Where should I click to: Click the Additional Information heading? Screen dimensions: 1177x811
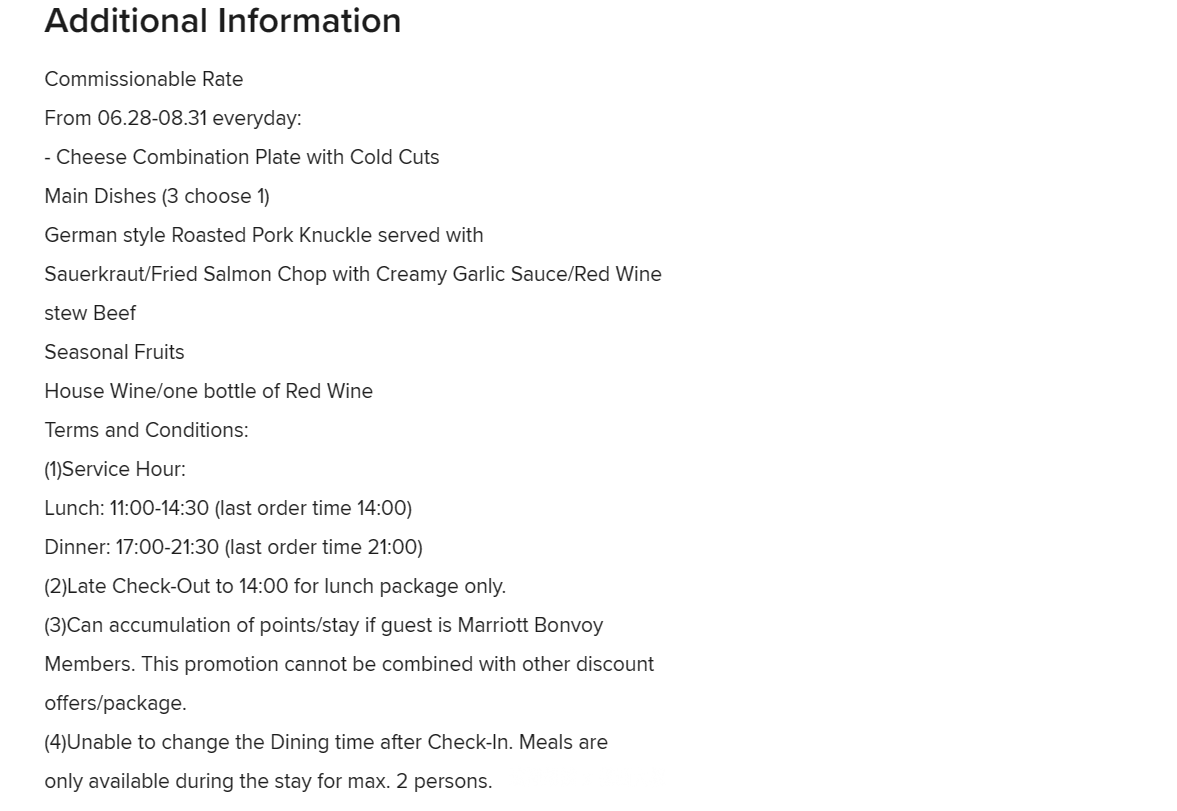click(x=223, y=20)
